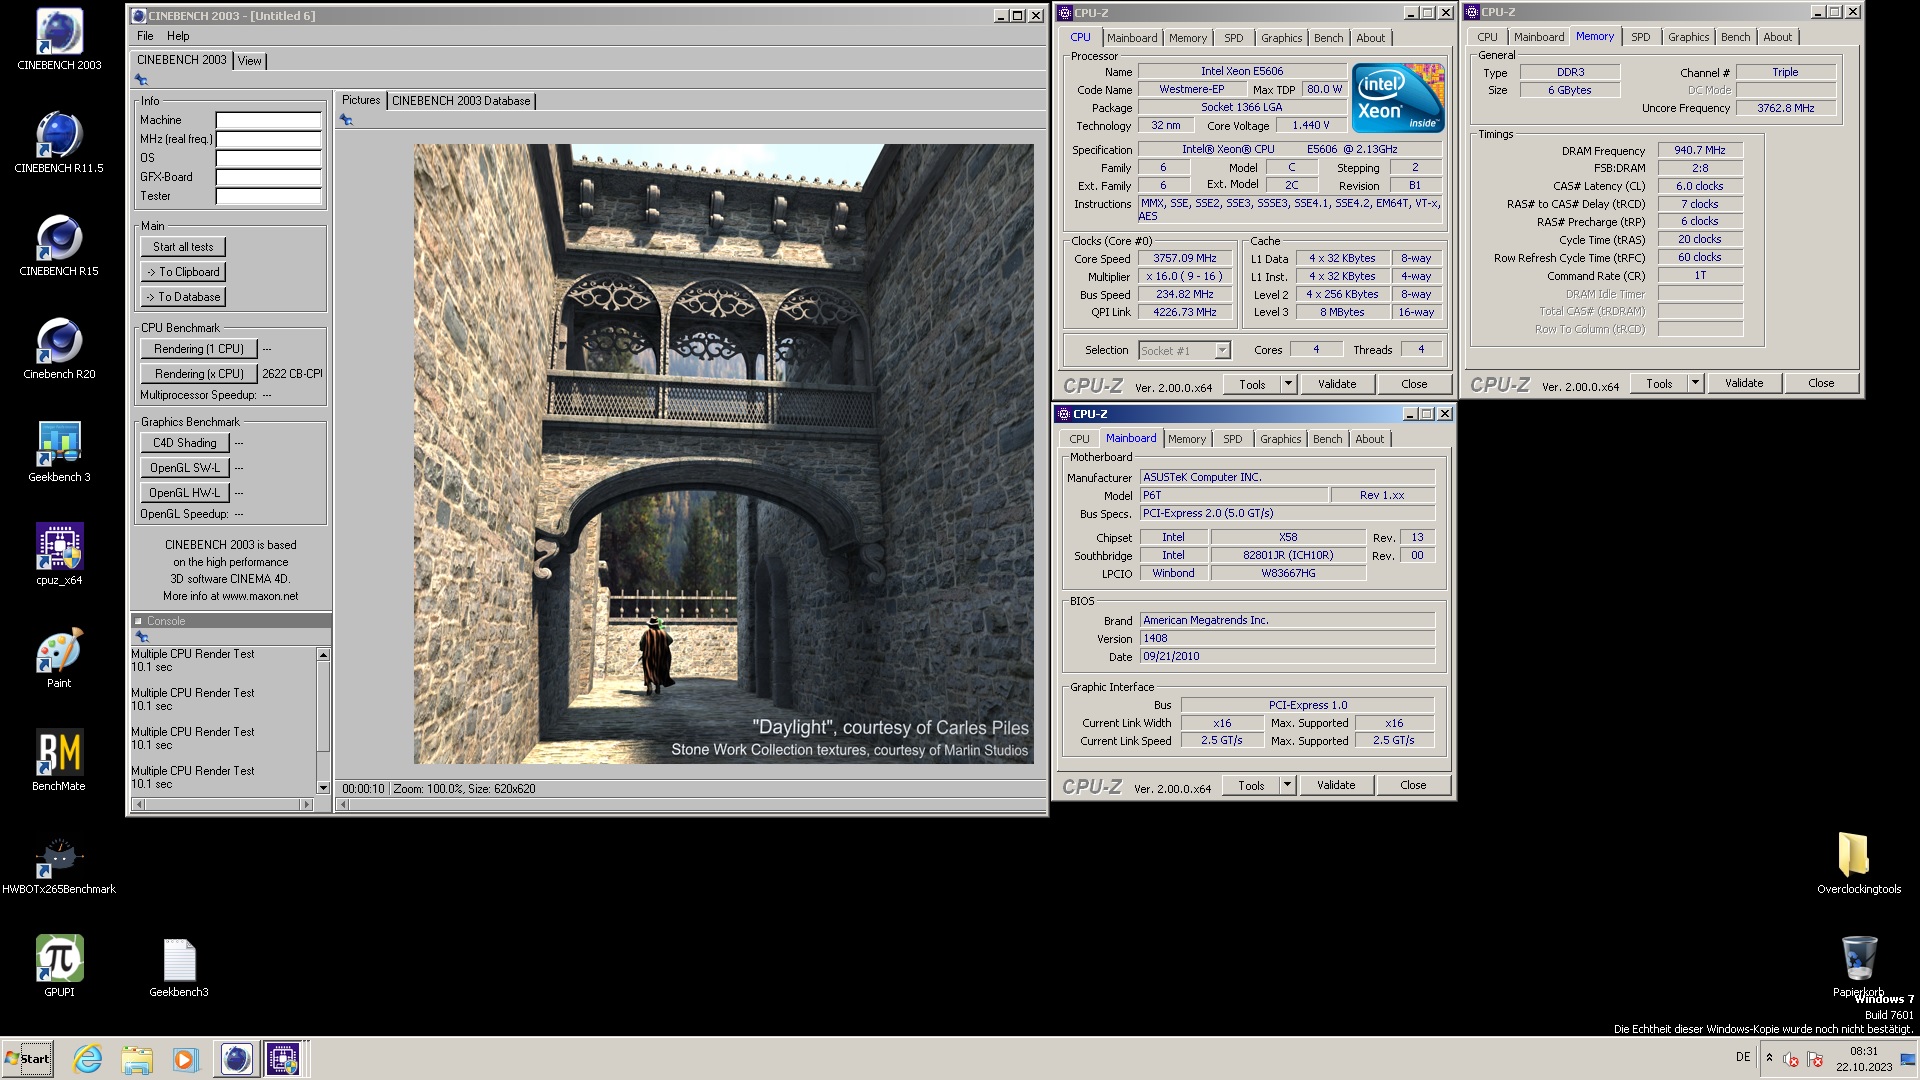Click Tools button in Memory CPU-Z window
This screenshot has width=1920, height=1080.
click(1659, 383)
